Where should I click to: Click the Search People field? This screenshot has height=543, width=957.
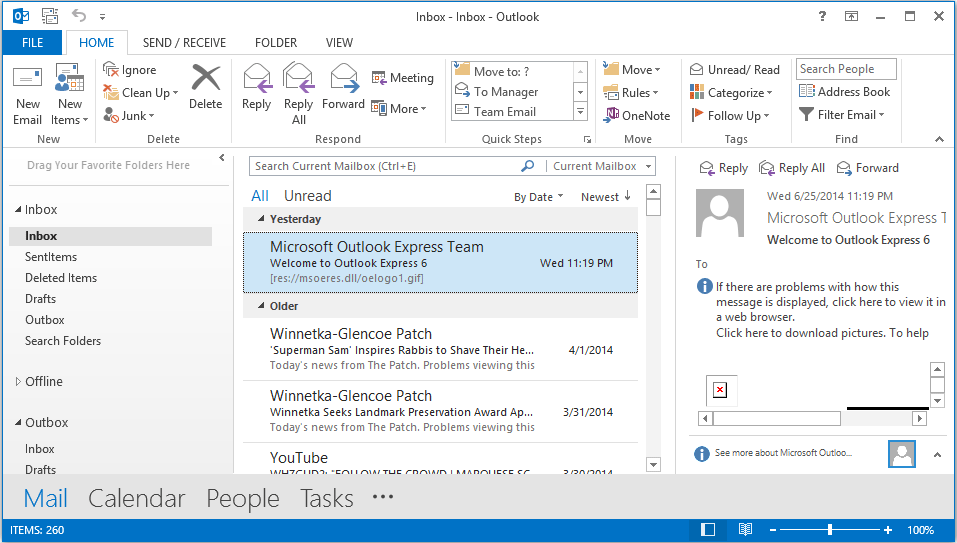pyautogui.click(x=846, y=69)
